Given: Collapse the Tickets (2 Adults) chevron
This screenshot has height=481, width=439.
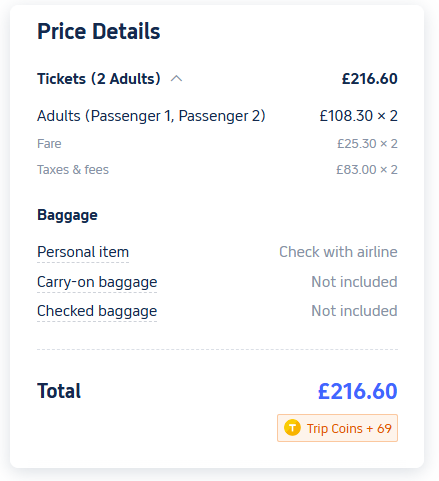Looking at the screenshot, I should (x=176, y=79).
